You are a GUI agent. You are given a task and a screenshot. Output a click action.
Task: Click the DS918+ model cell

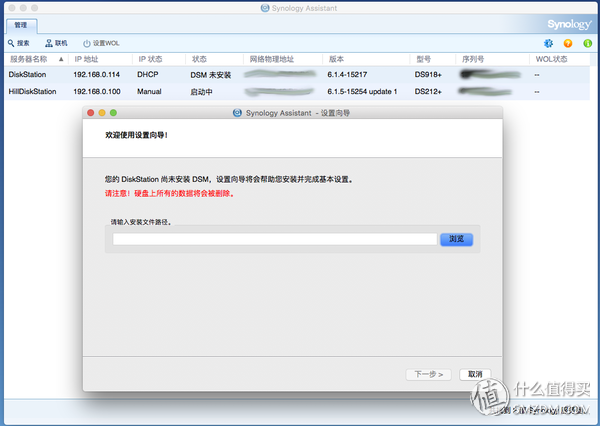pos(428,75)
